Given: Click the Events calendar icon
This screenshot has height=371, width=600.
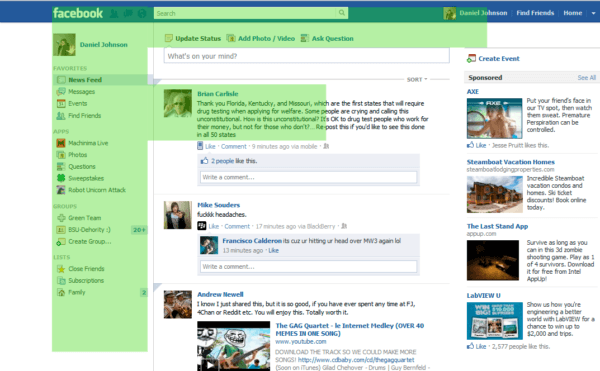Looking at the screenshot, I should click(61, 104).
